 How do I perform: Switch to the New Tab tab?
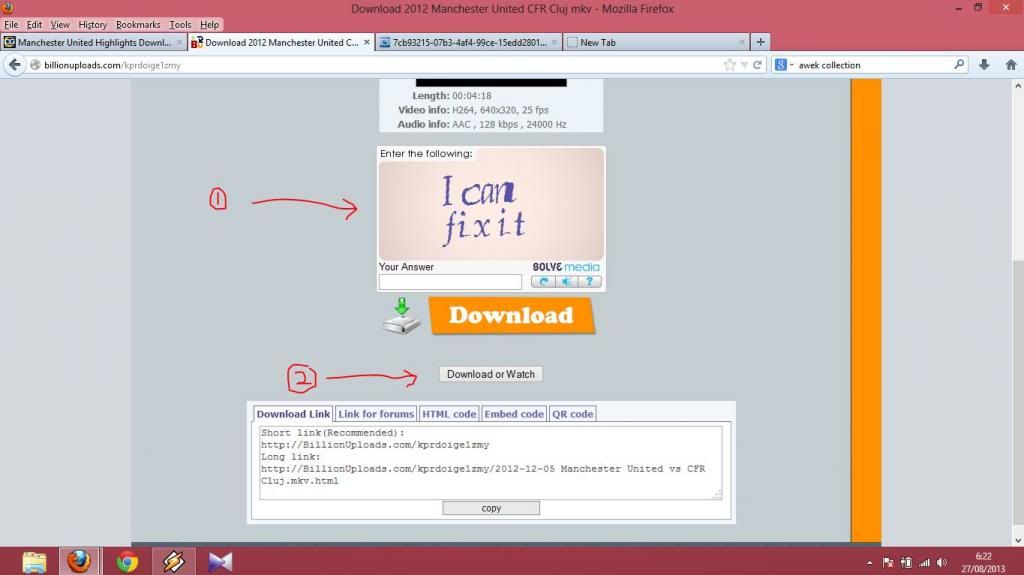(656, 42)
